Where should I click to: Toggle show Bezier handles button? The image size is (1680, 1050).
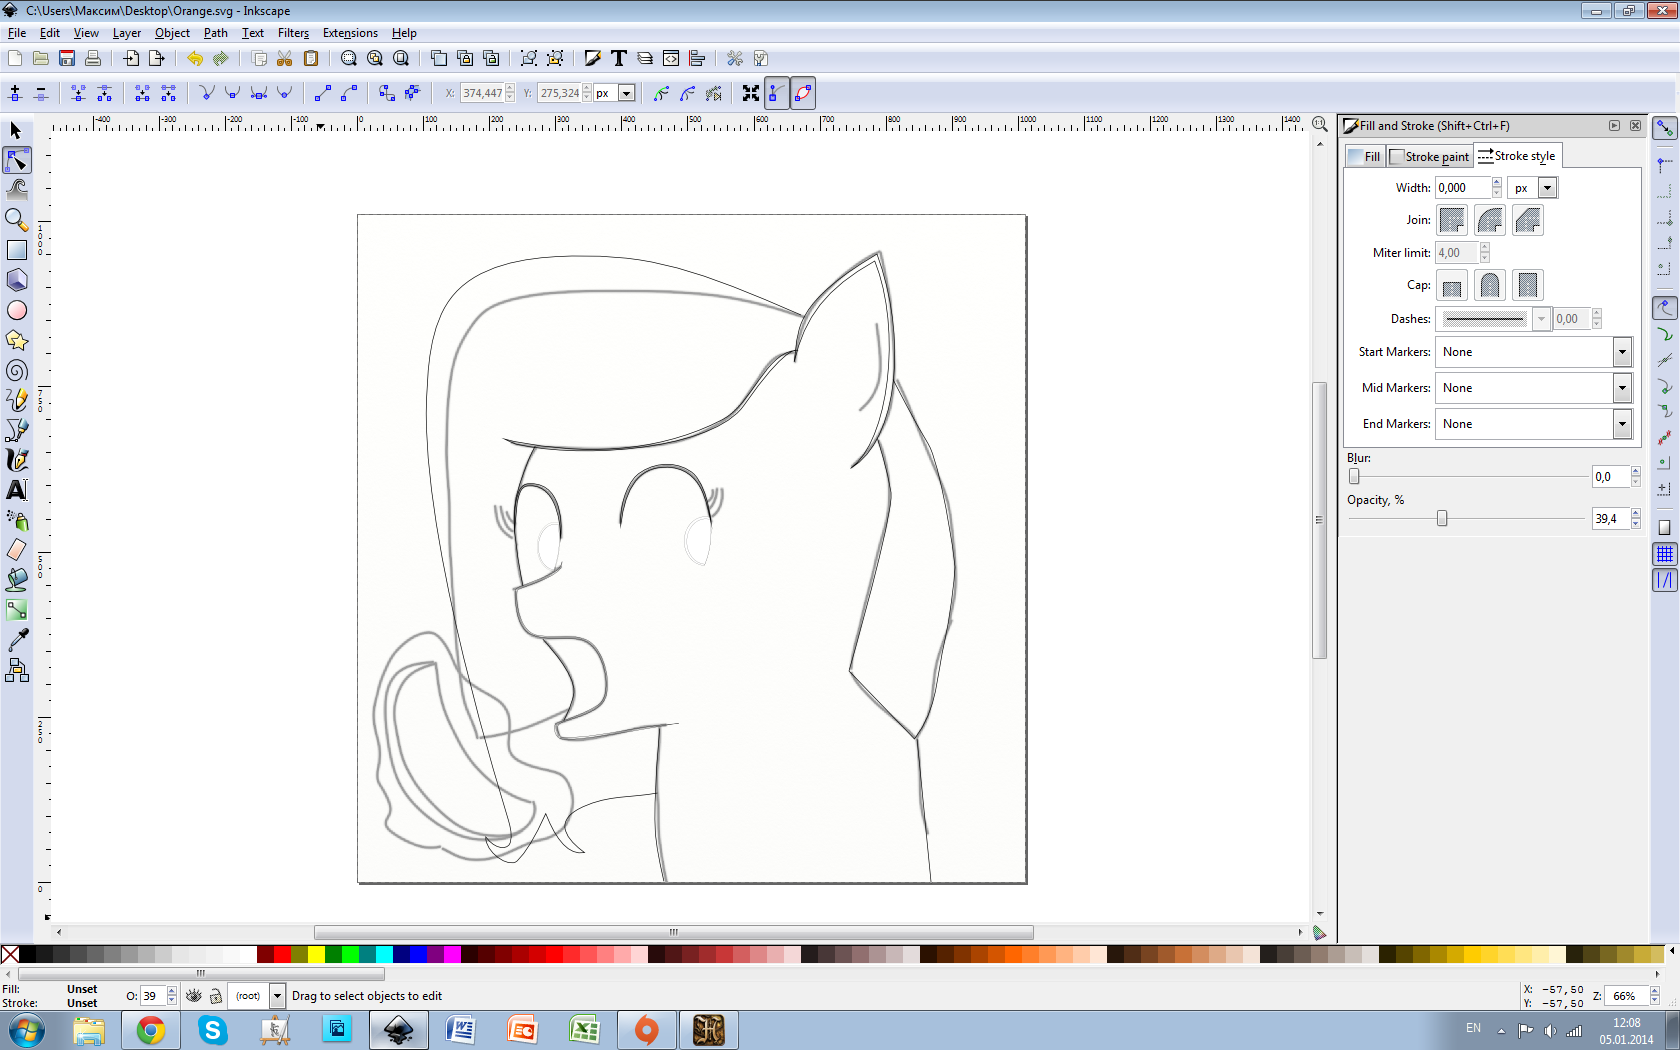click(777, 93)
